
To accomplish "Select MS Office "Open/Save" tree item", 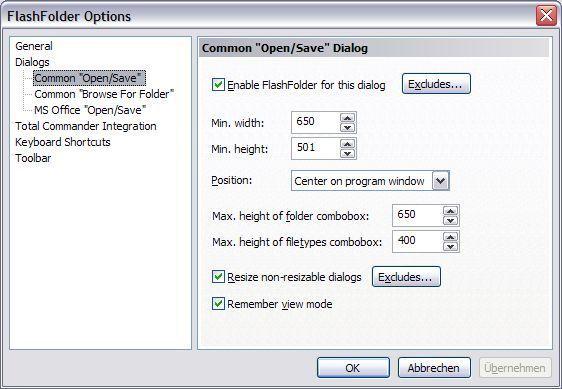I will coord(90,110).
